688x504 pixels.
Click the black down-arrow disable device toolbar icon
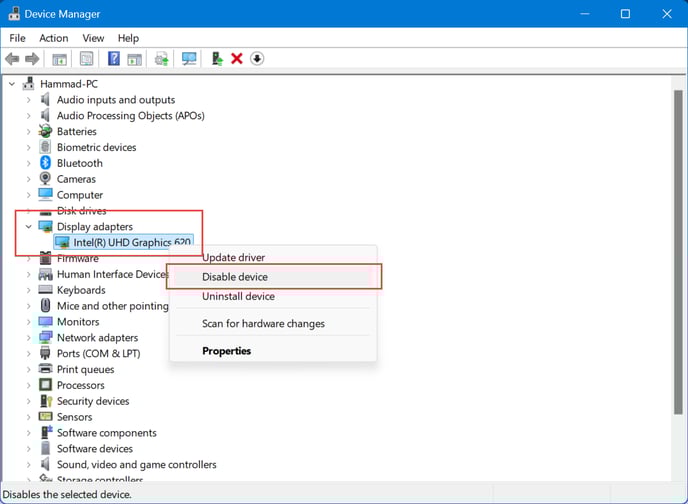click(257, 59)
